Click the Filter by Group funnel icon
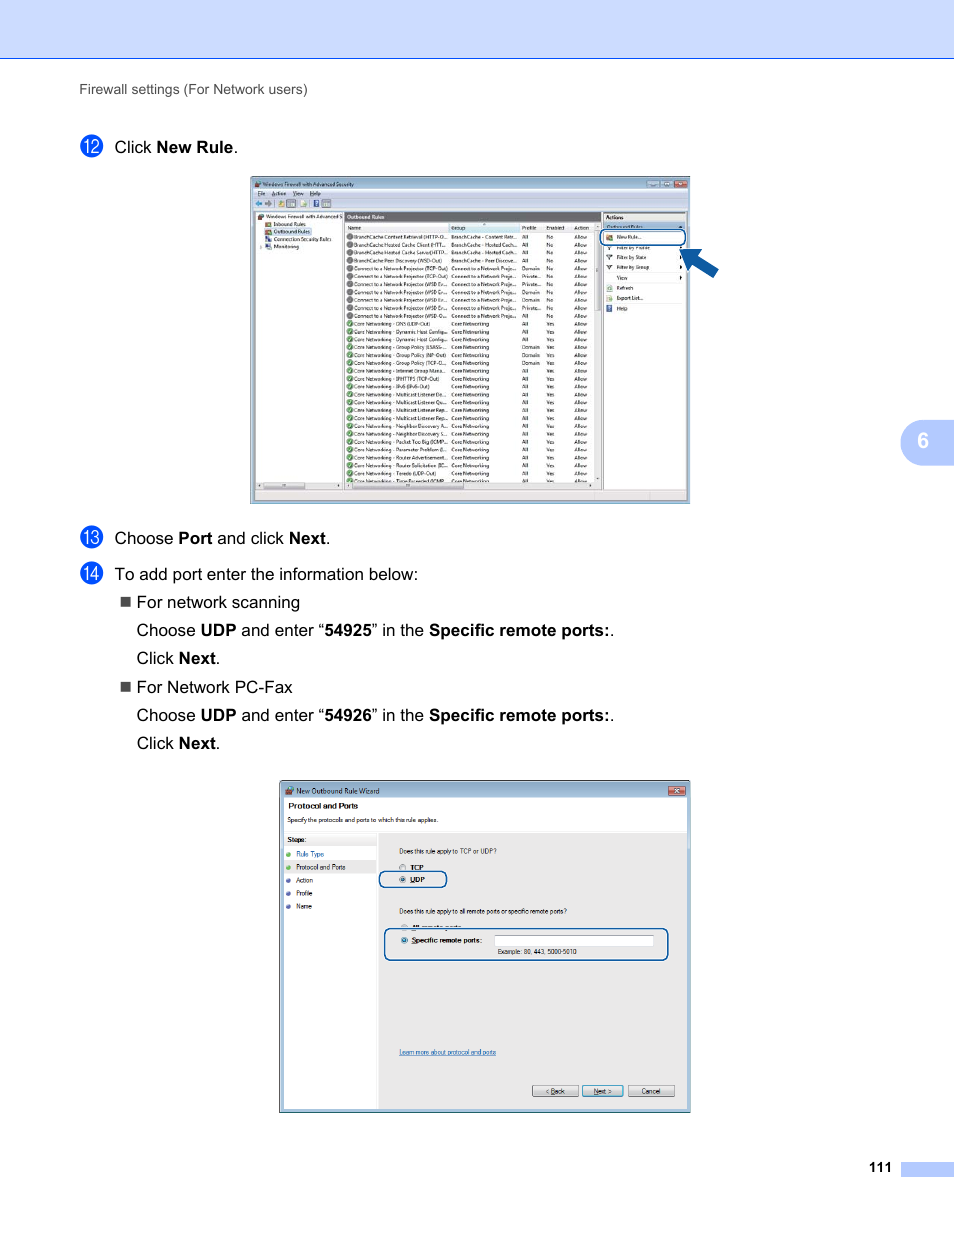This screenshot has height=1235, width=954. pyautogui.click(x=609, y=267)
